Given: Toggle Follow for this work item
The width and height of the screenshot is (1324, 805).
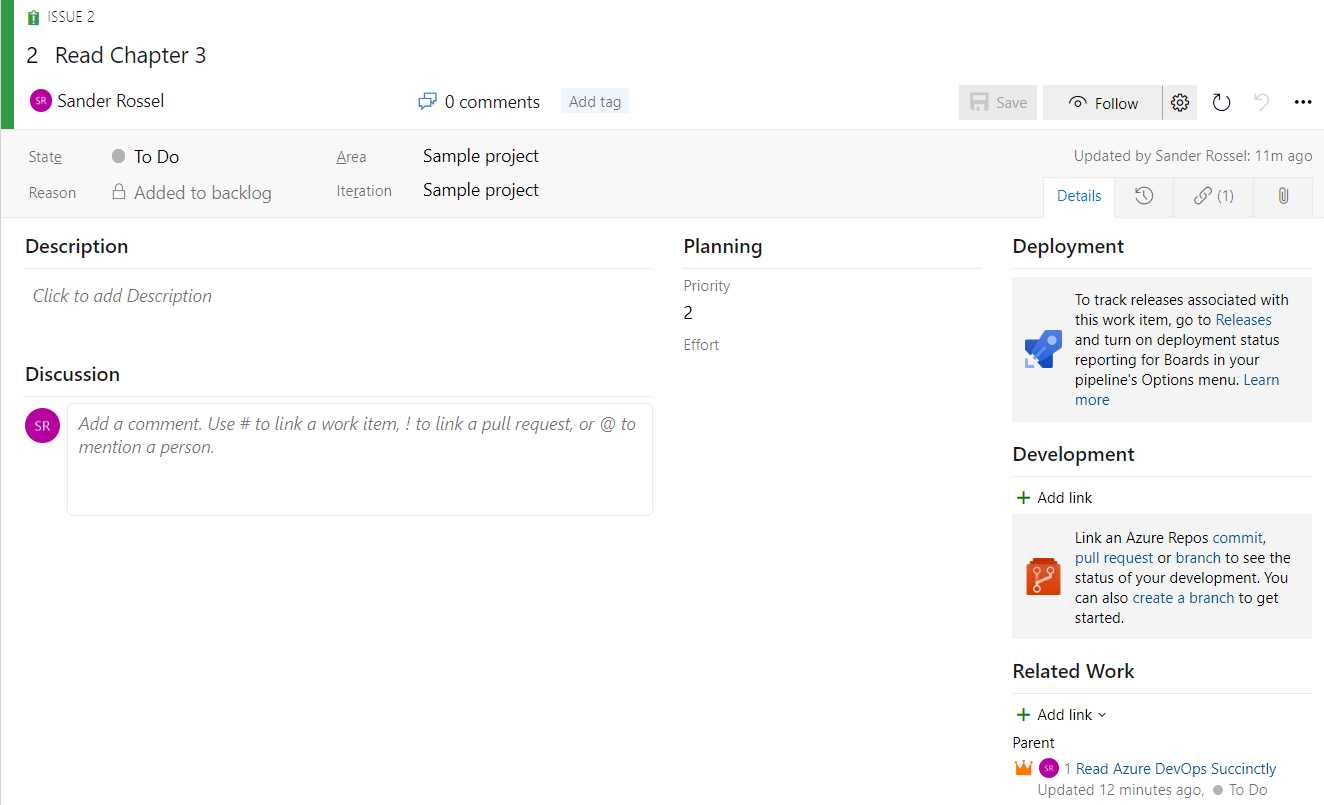Looking at the screenshot, I should tap(1101, 102).
